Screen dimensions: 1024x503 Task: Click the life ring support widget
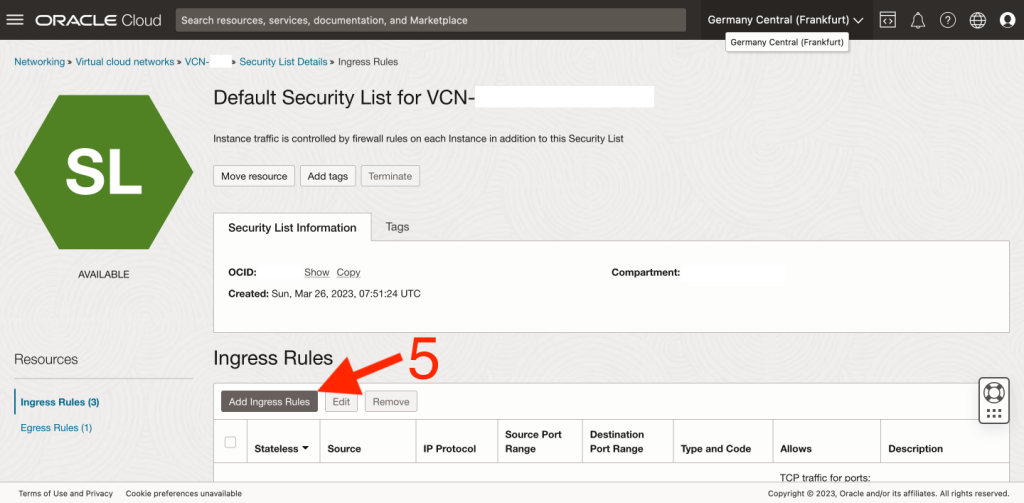tap(993, 392)
